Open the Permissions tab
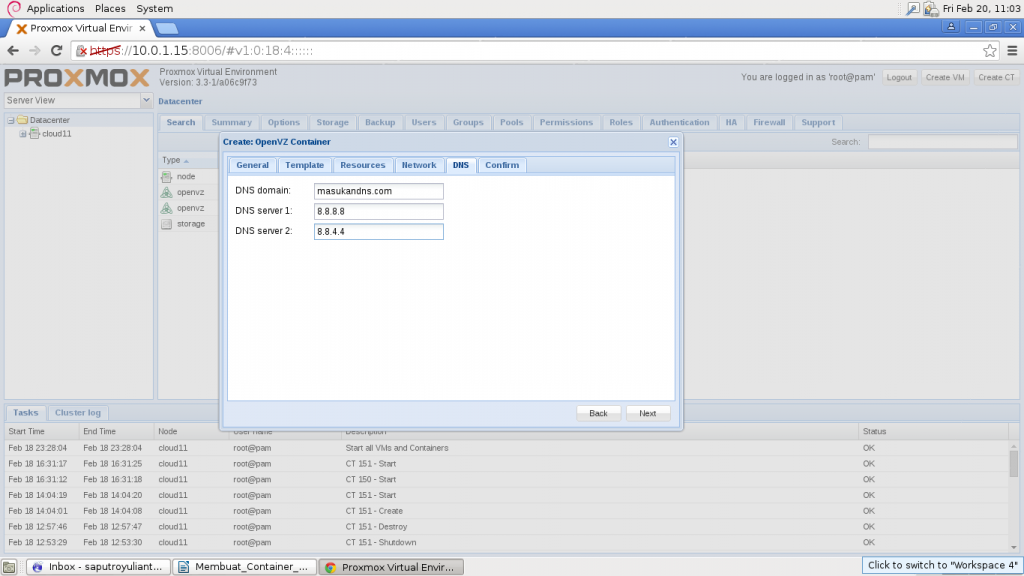Screen dimensions: 1024x576 566,123
